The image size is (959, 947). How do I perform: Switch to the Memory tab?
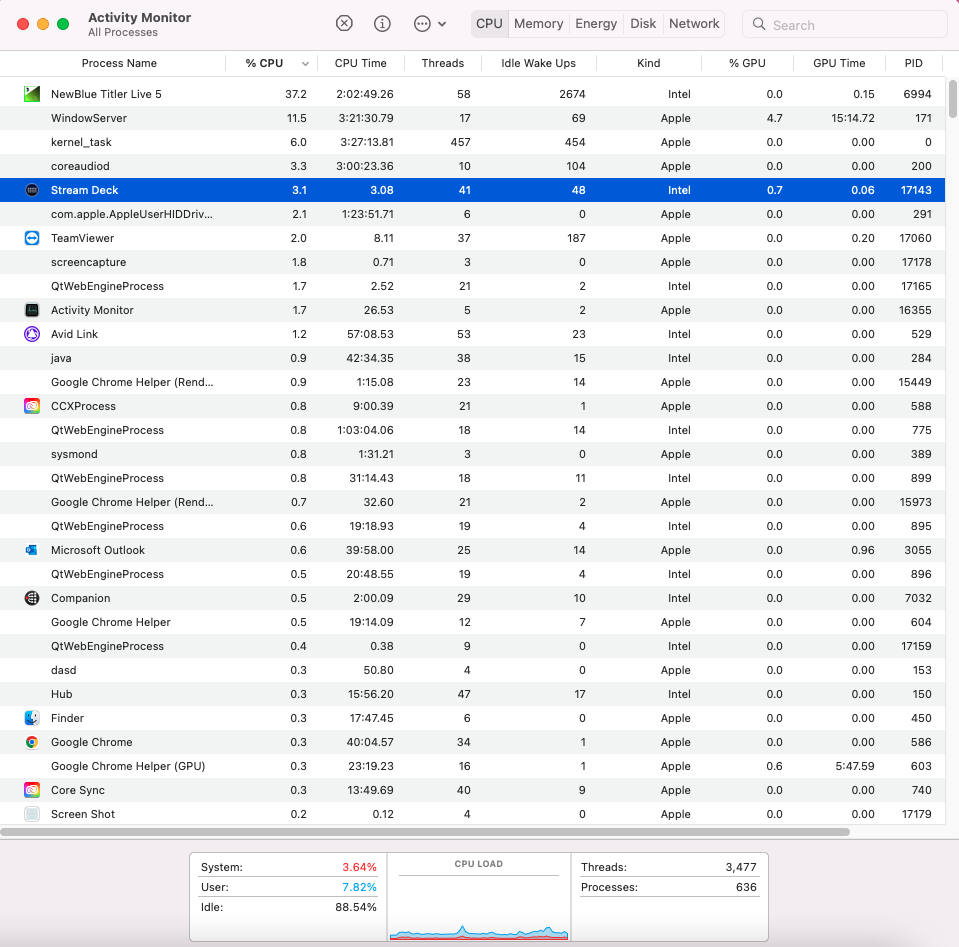(538, 23)
